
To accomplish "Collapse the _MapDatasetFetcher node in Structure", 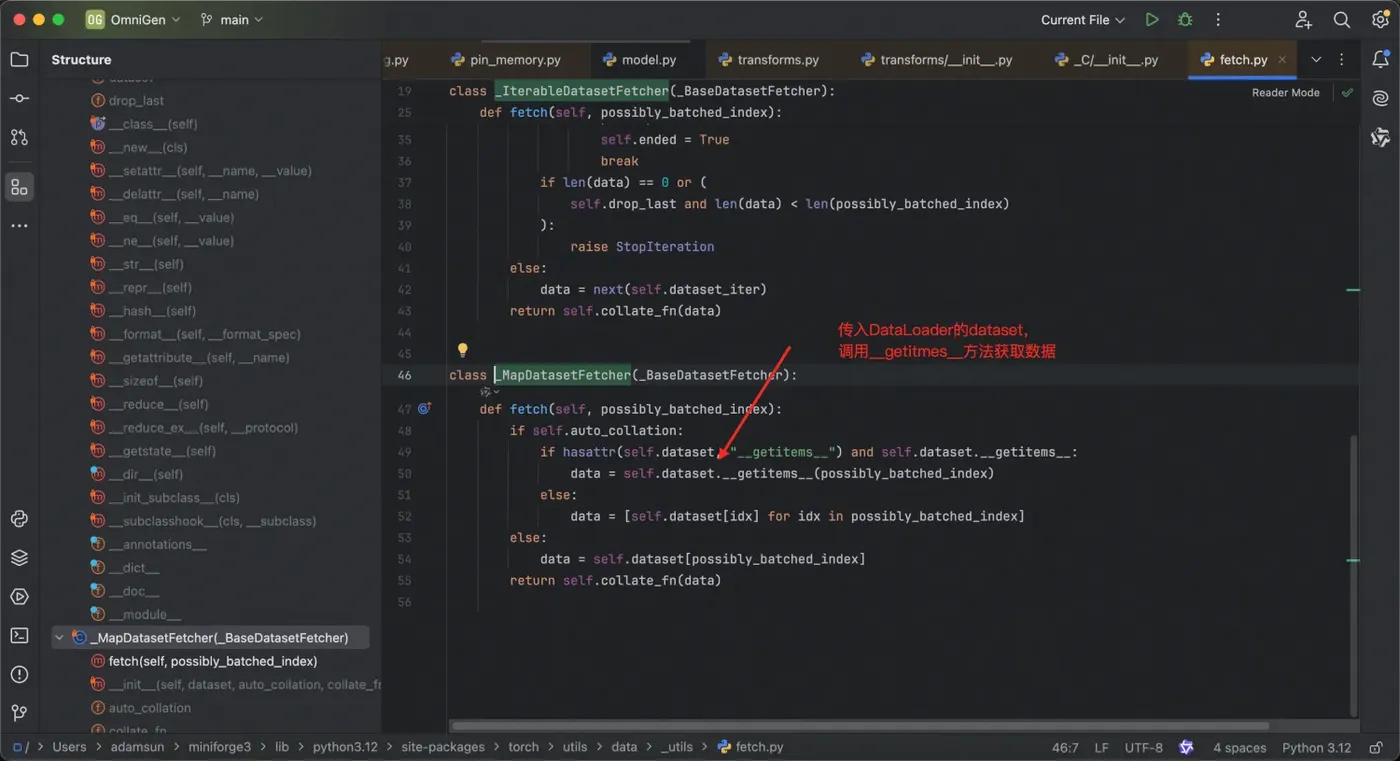I will point(59,637).
